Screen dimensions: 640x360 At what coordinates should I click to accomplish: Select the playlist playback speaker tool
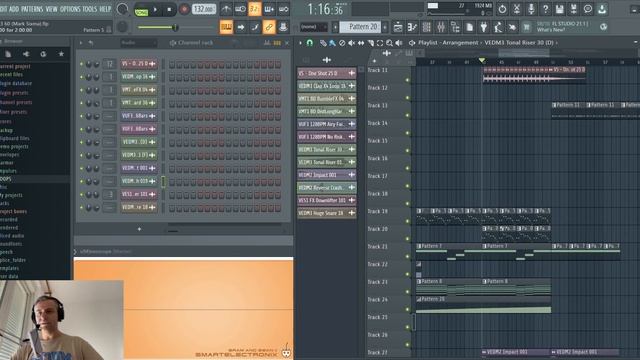[x=399, y=42]
